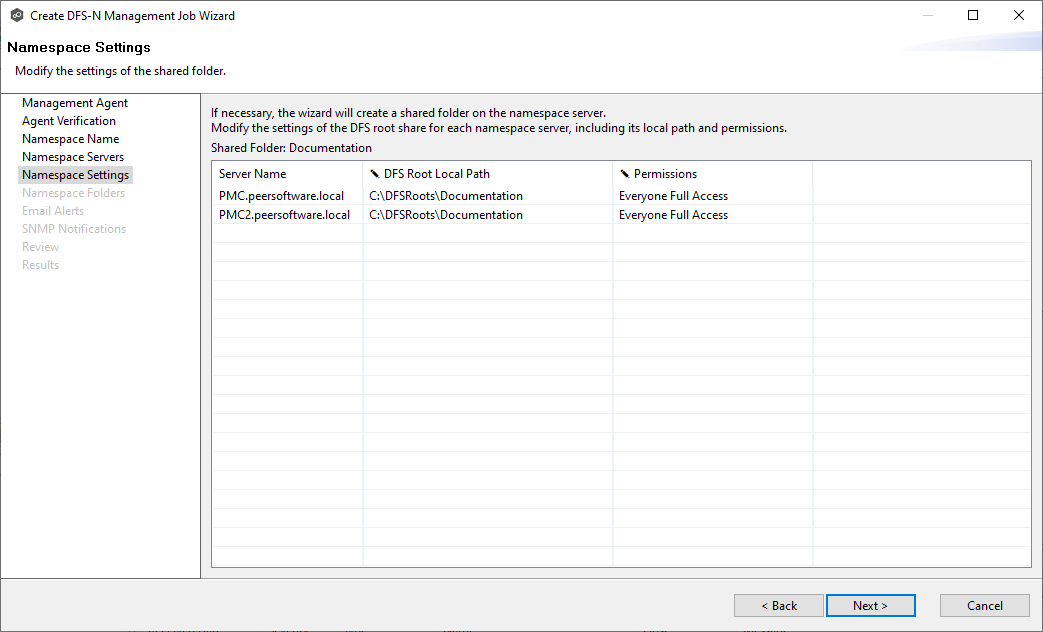
Task: Click the Permissions column header
Action: point(712,174)
